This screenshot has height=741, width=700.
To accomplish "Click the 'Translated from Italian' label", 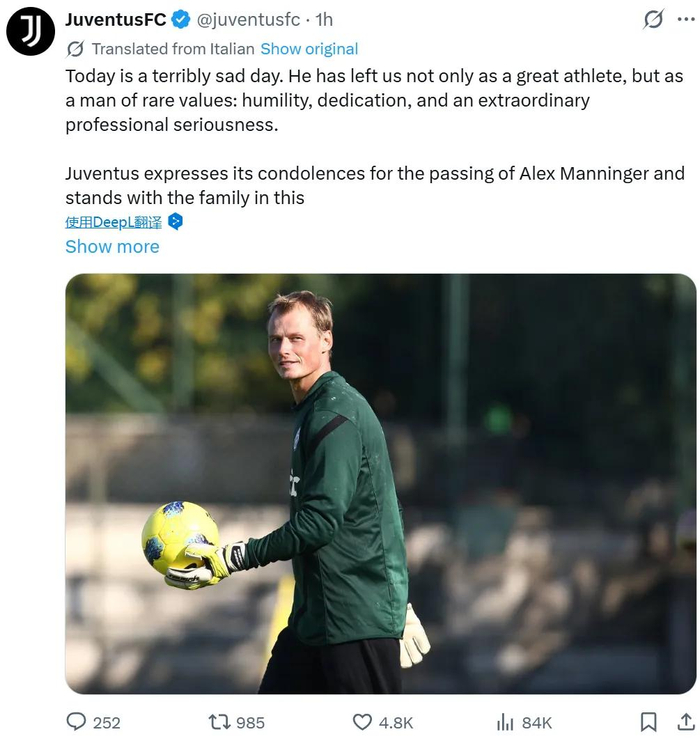I will pyautogui.click(x=172, y=49).
